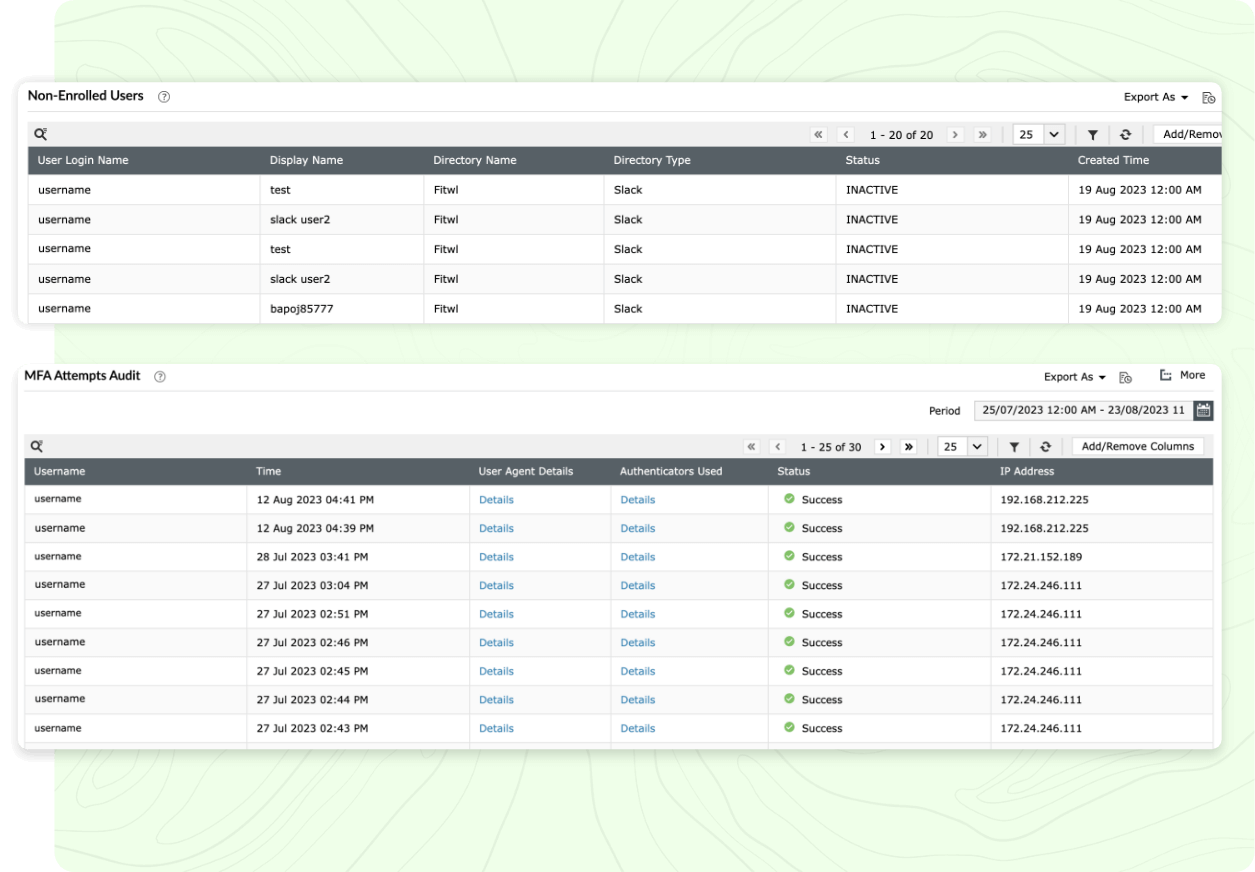Image resolution: width=1255 pixels, height=872 pixels.
Task: Click the schedule report icon in MFA Attempts Audit
Action: [x=1126, y=377]
